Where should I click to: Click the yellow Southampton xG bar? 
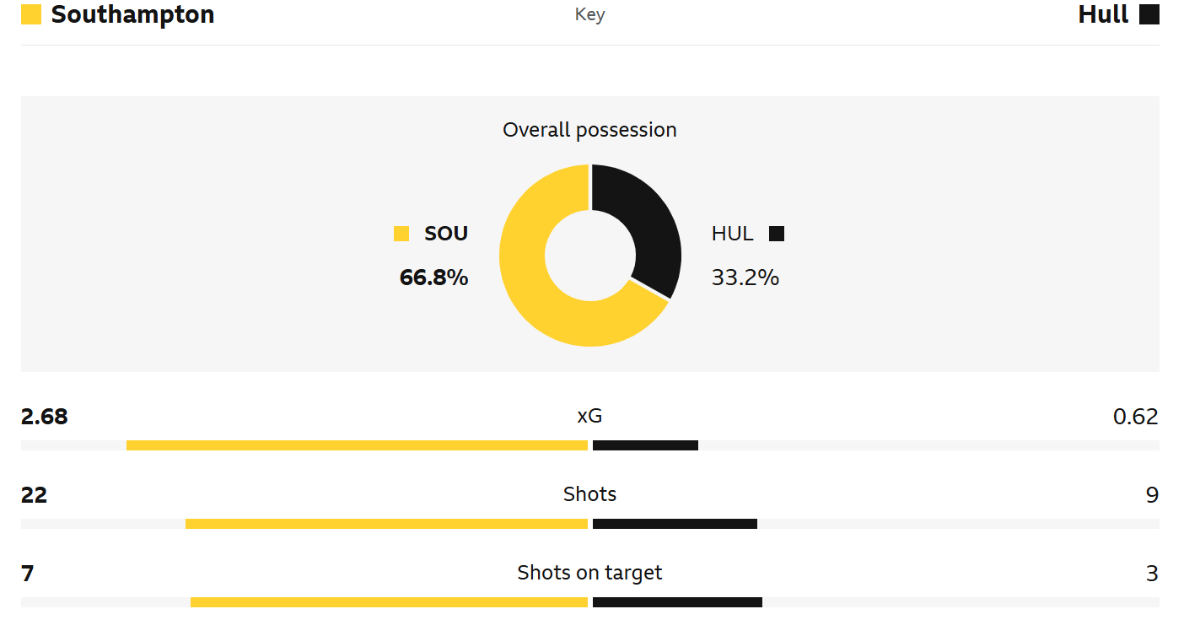[x=357, y=445]
